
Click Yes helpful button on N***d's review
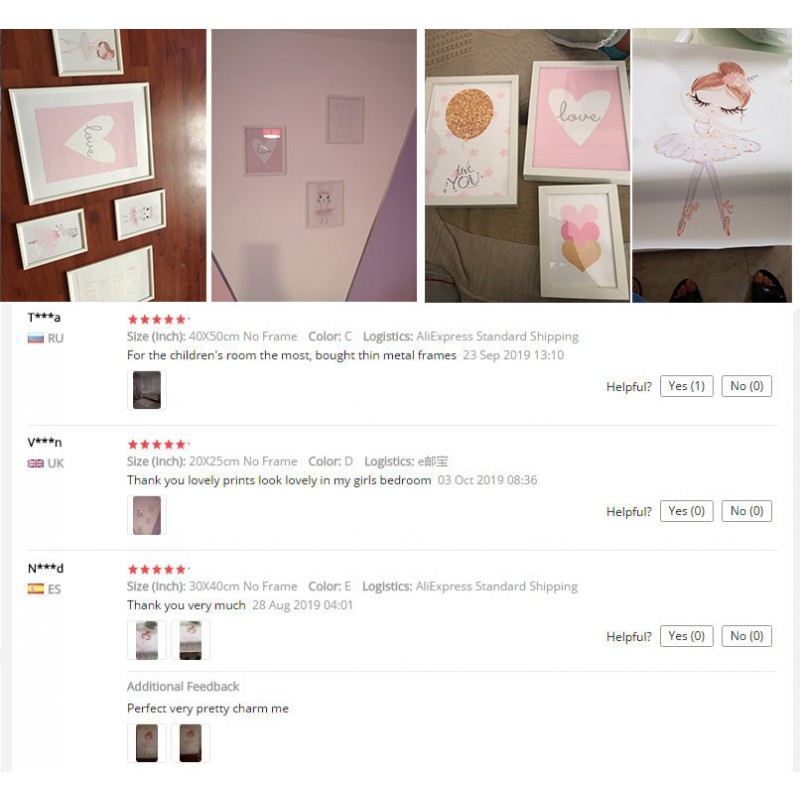(x=686, y=636)
